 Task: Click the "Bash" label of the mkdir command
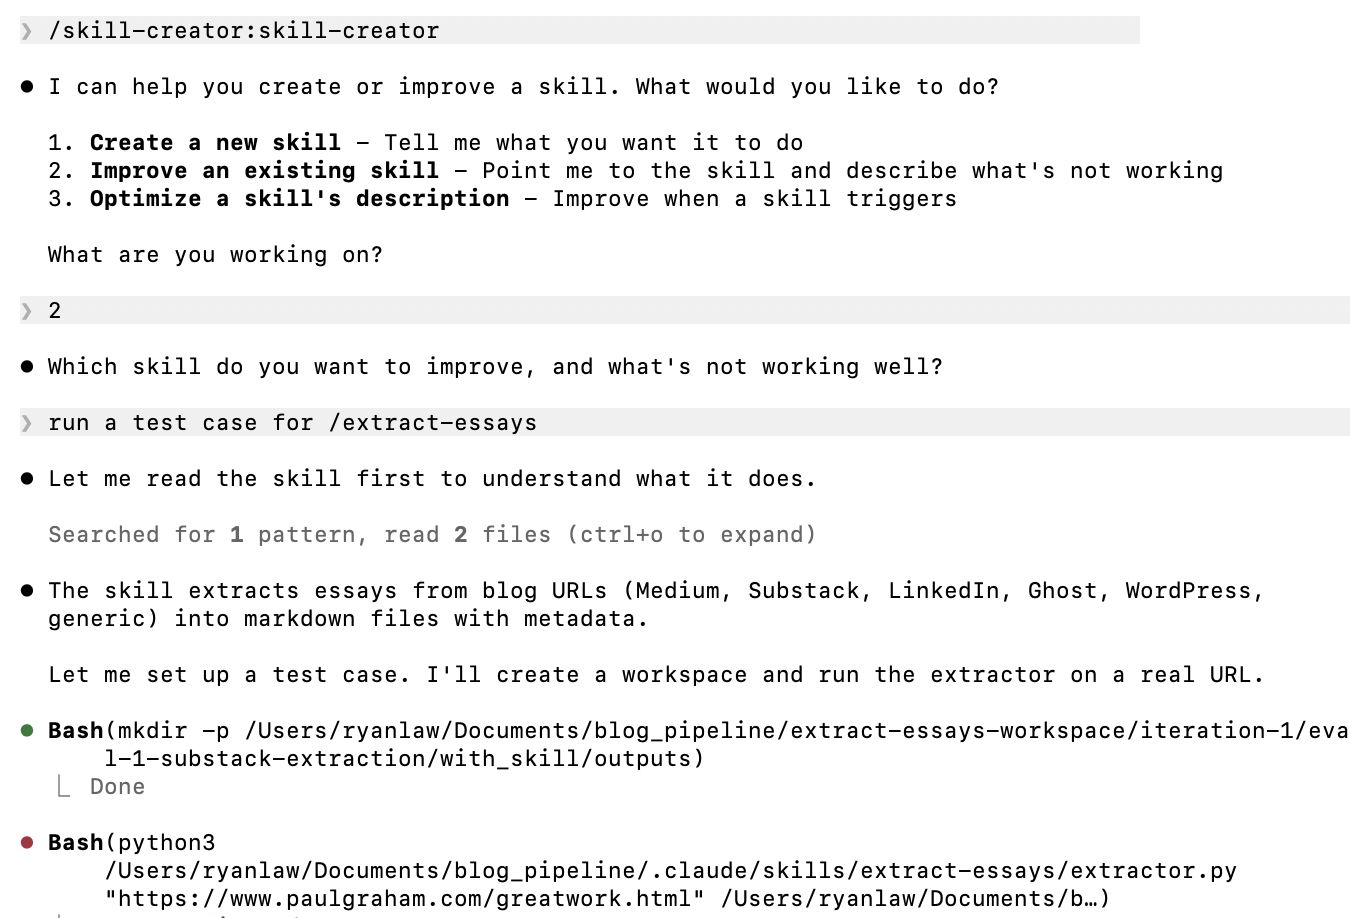tap(75, 731)
